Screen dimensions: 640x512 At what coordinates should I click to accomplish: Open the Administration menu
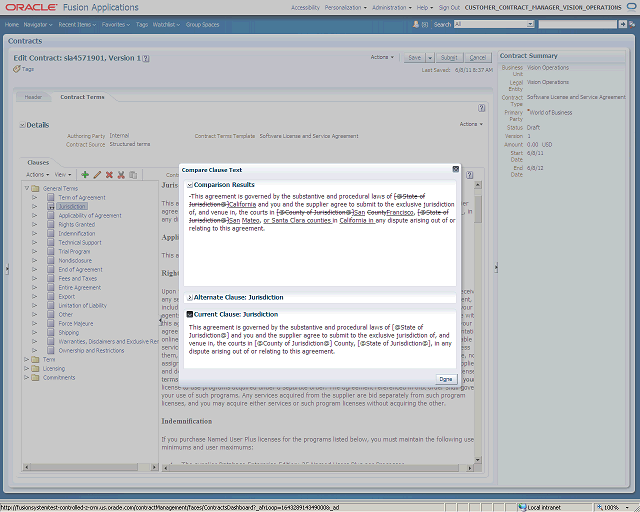[x=391, y=7]
